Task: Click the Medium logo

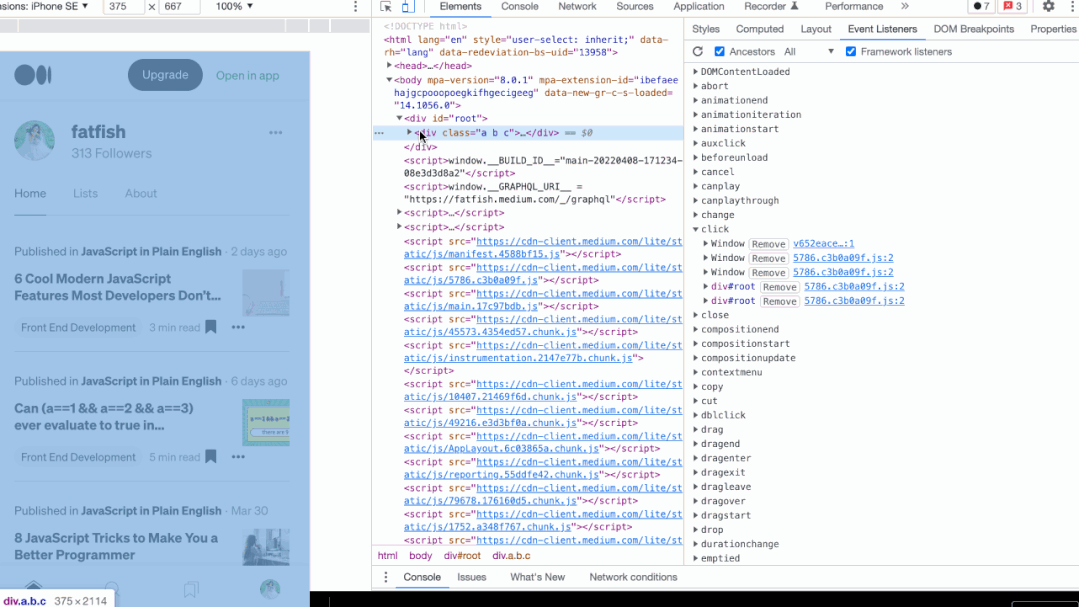Action: click(33, 75)
